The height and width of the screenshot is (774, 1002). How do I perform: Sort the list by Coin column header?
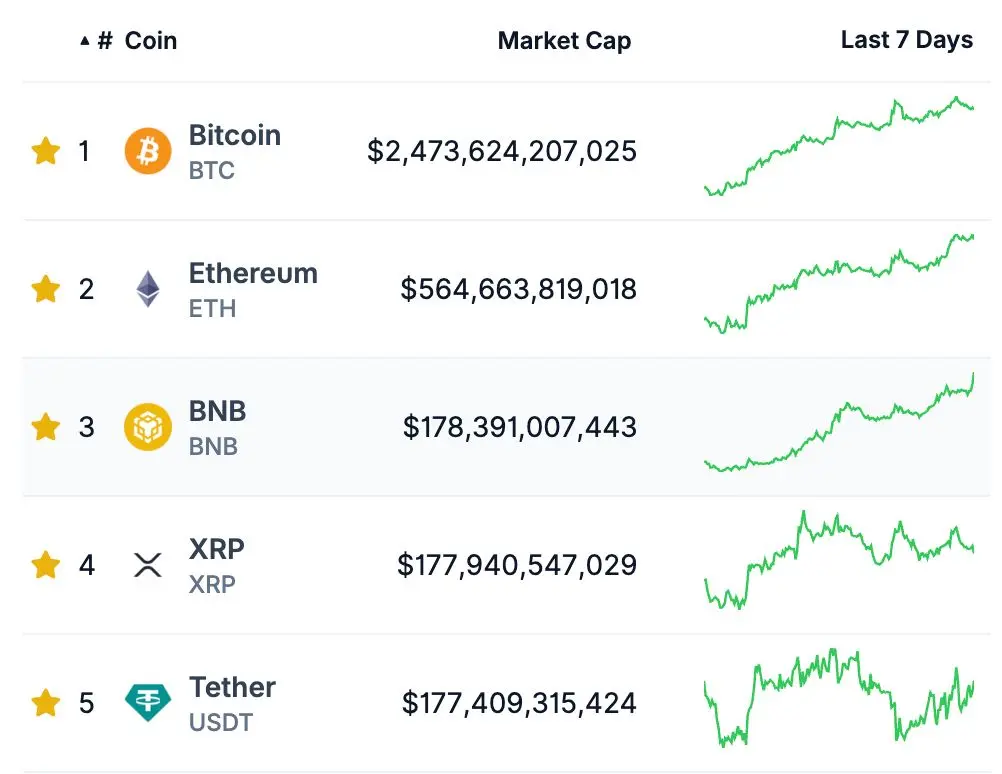[x=151, y=41]
